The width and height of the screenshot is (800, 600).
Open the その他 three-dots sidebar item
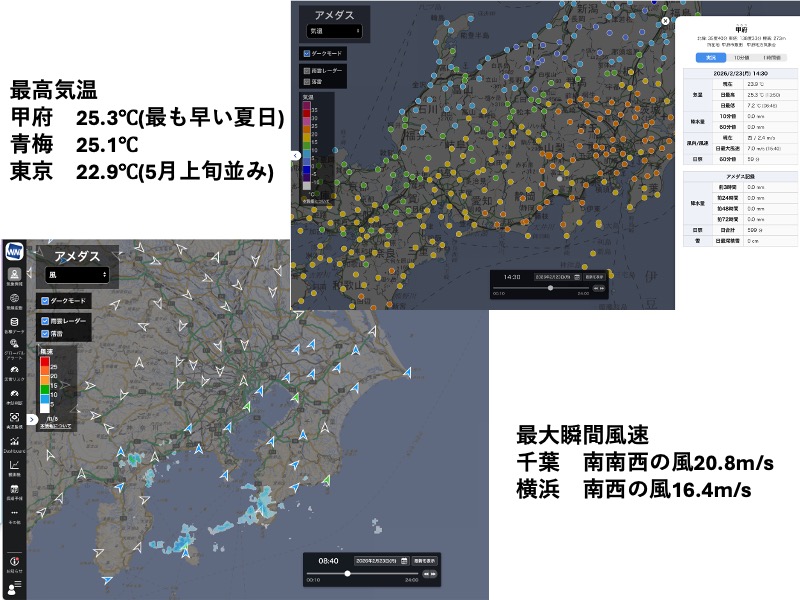tap(15, 516)
